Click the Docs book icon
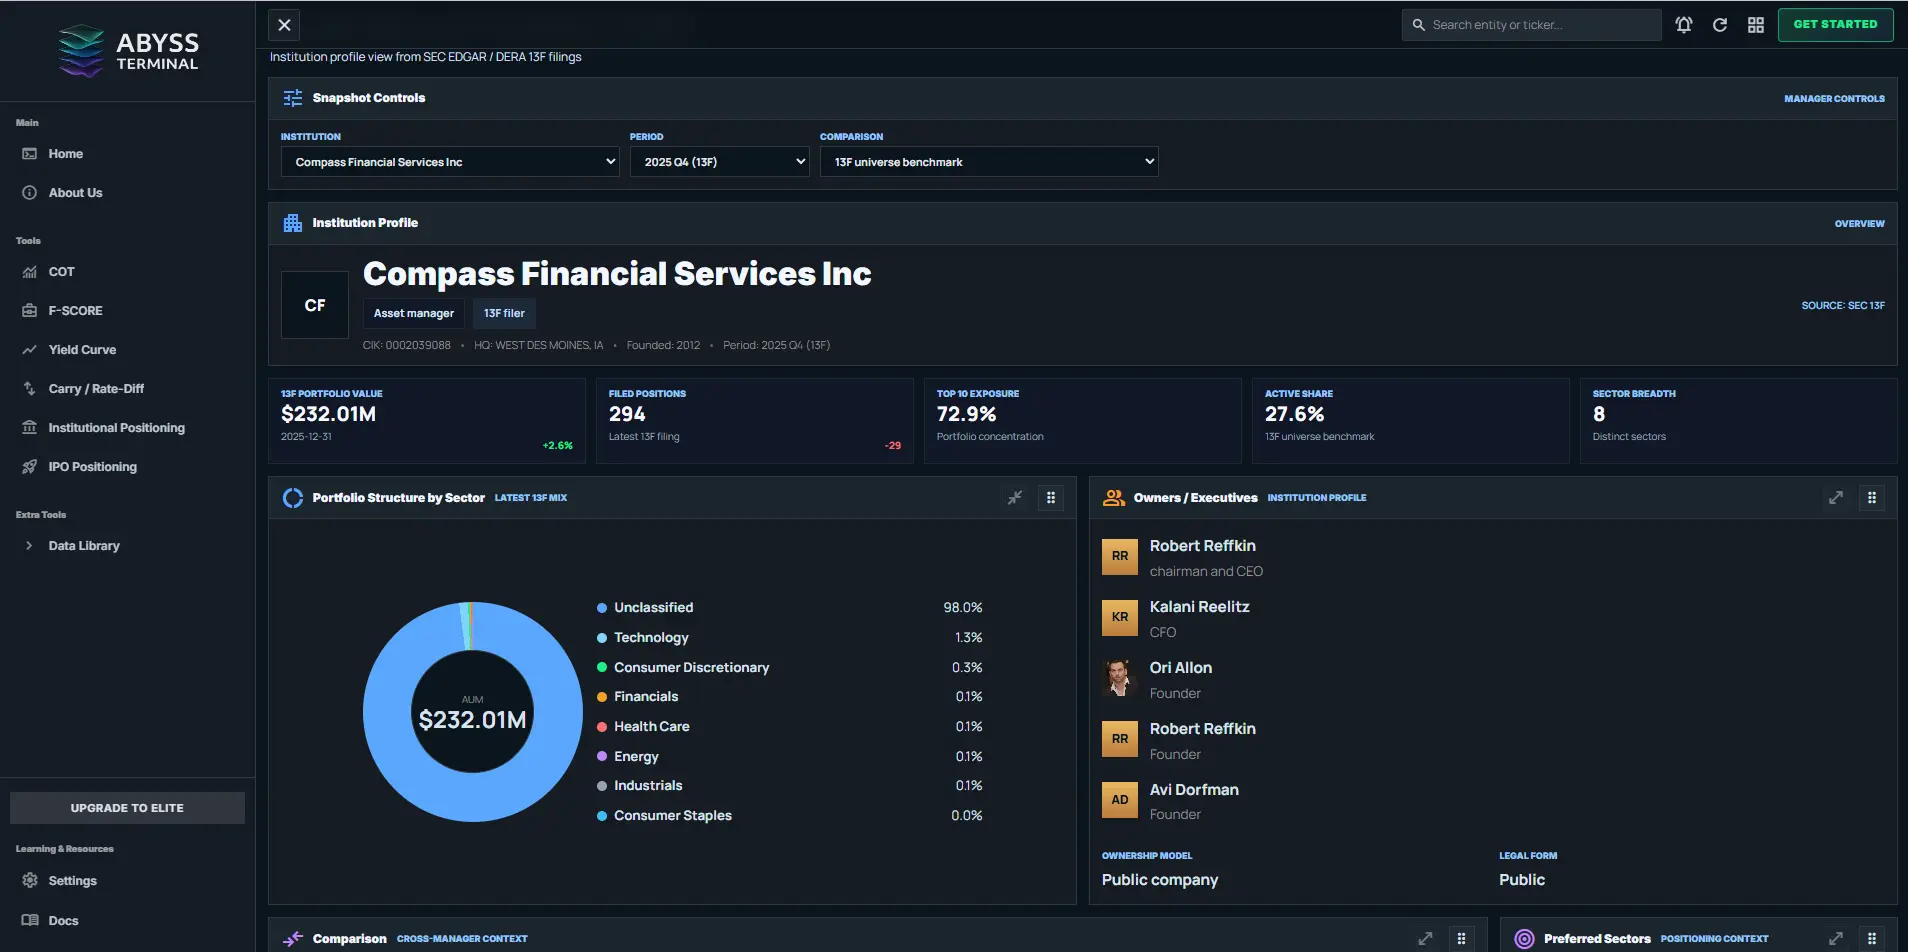The height and width of the screenshot is (952, 1908). click(30, 921)
